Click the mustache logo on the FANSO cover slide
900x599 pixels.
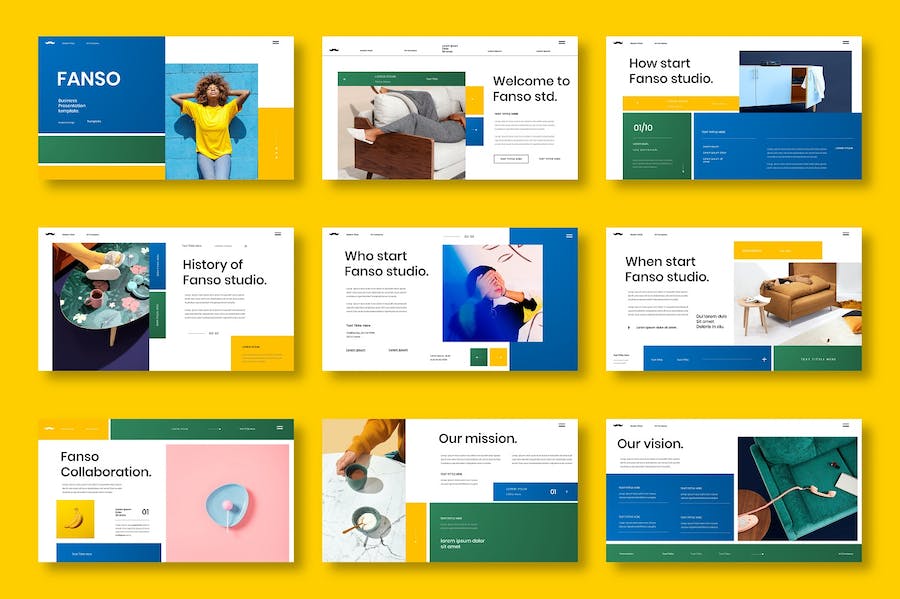click(x=50, y=42)
